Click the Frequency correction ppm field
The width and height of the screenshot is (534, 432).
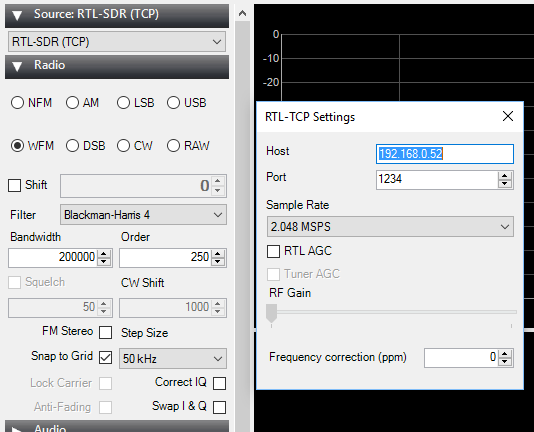pyautogui.click(x=461, y=358)
